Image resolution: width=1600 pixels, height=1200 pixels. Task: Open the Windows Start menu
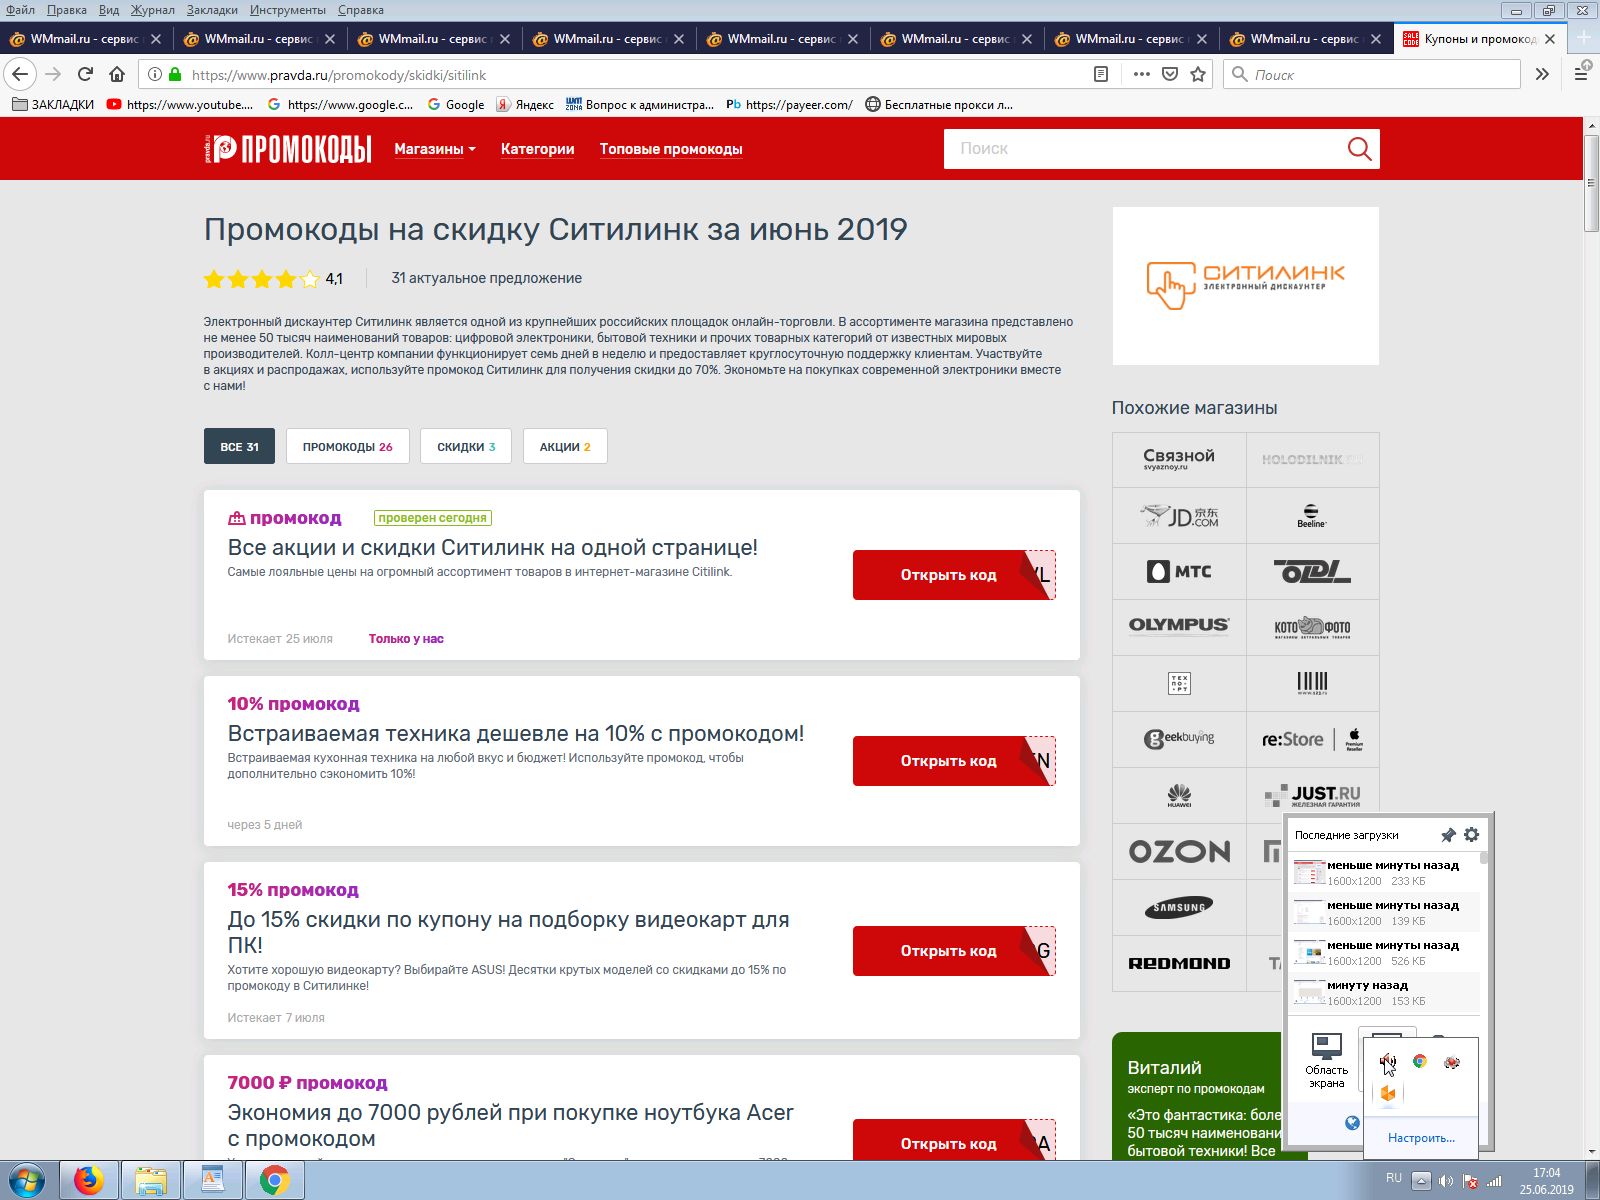pos(27,1181)
